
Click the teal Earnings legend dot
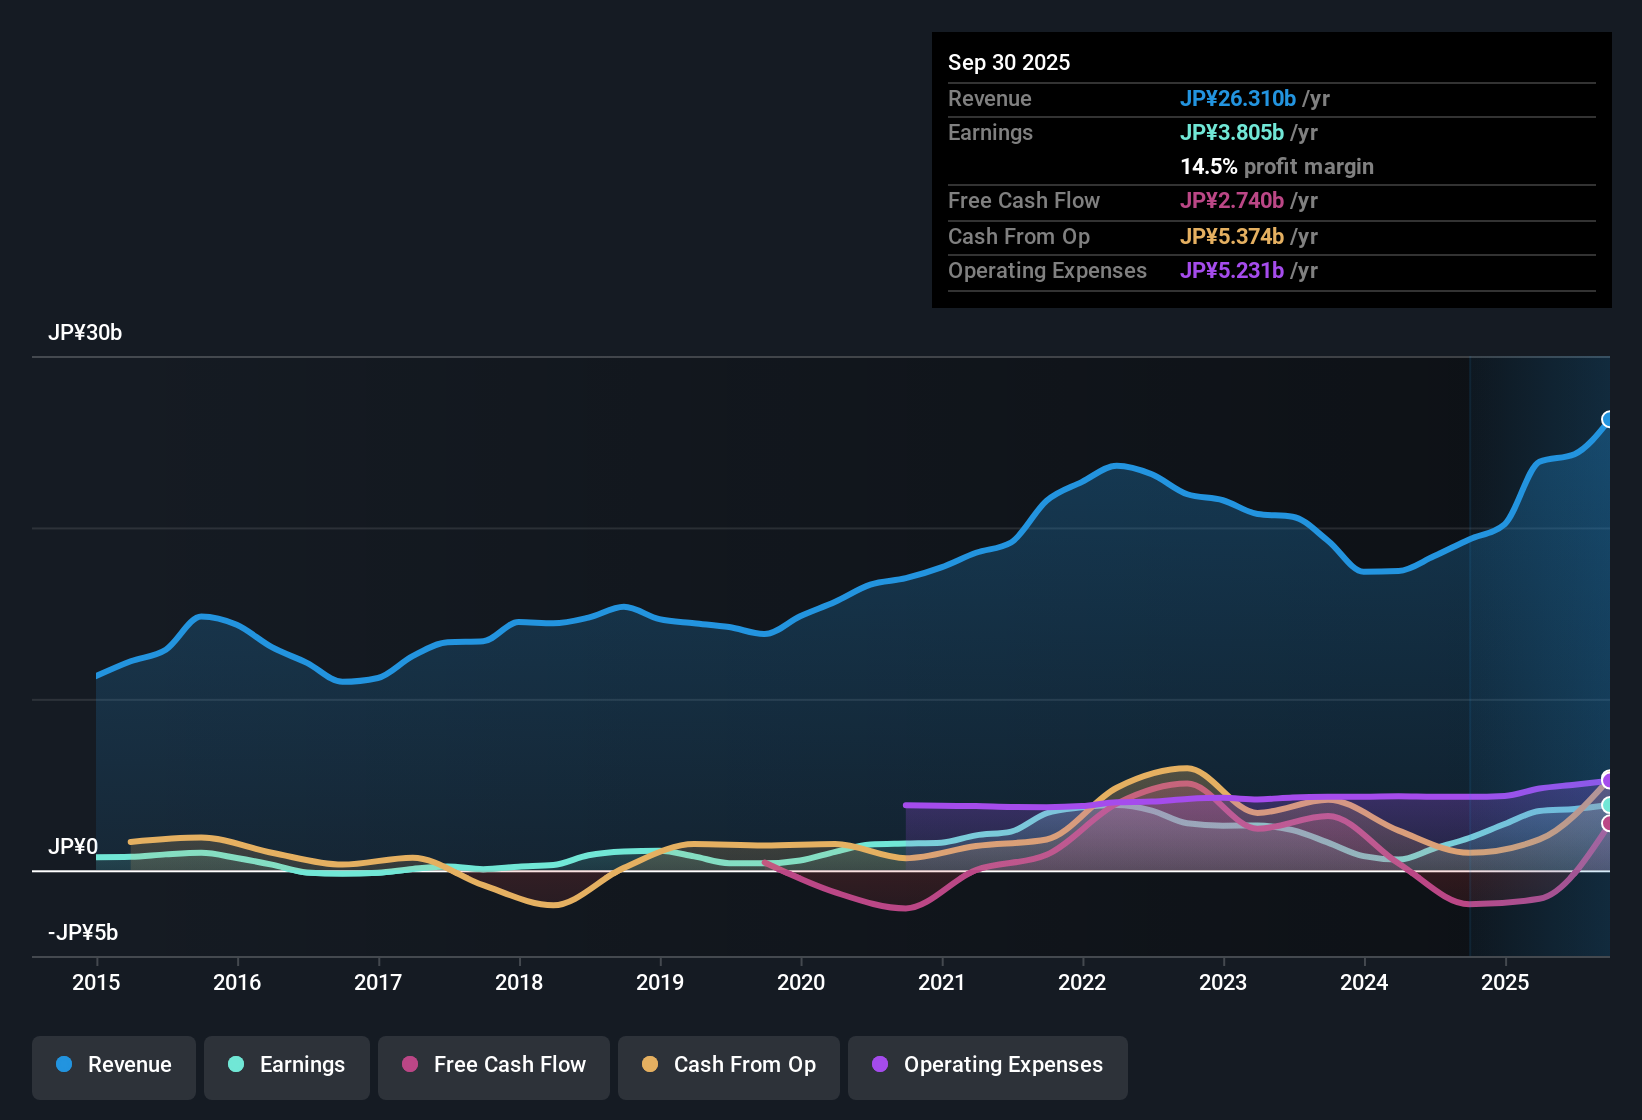[236, 1065]
